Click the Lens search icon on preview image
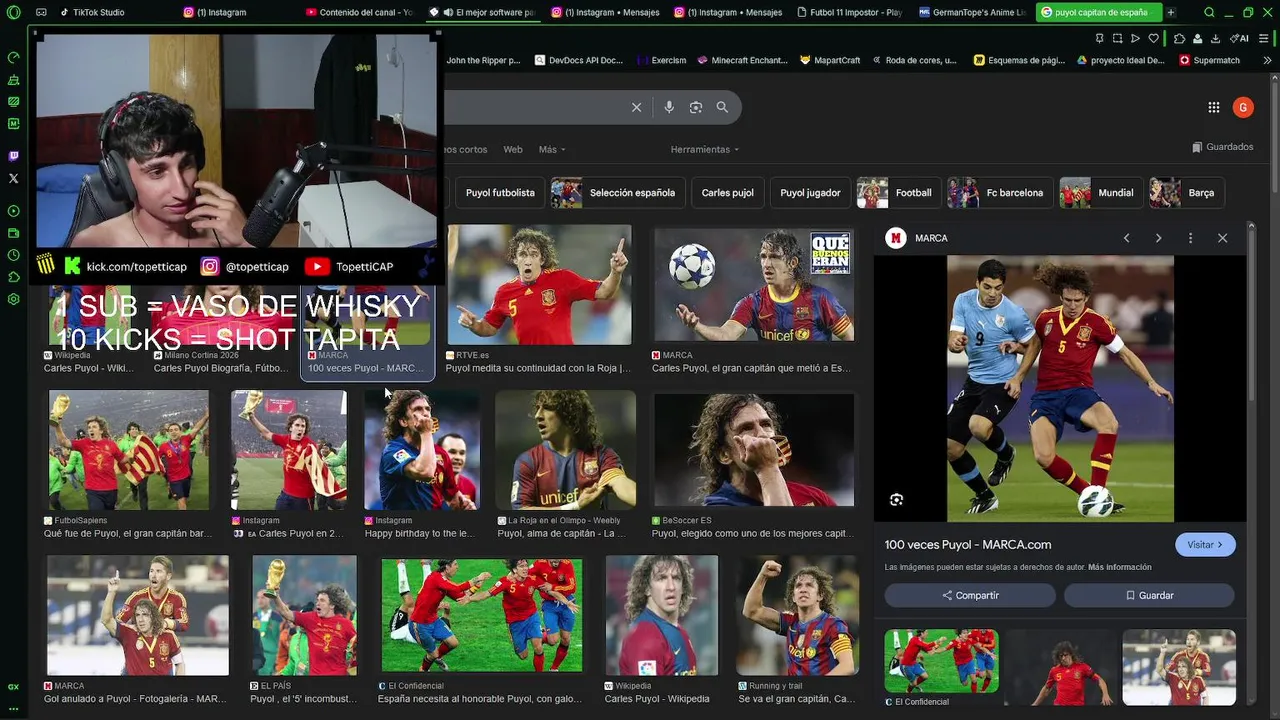This screenshot has height=720, width=1280. [896, 500]
